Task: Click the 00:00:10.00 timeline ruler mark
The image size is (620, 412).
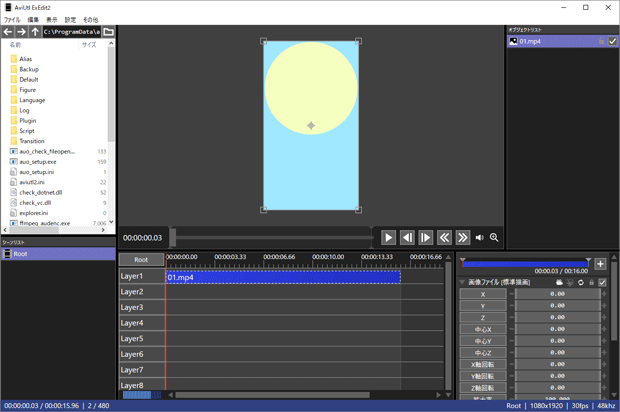Action: pos(328,257)
